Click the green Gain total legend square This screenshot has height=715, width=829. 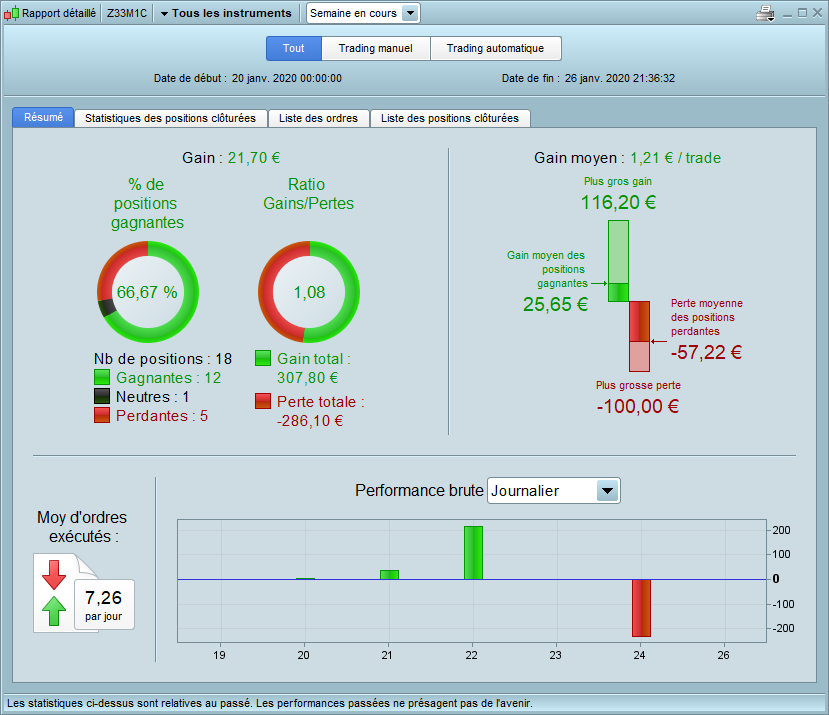coord(263,359)
